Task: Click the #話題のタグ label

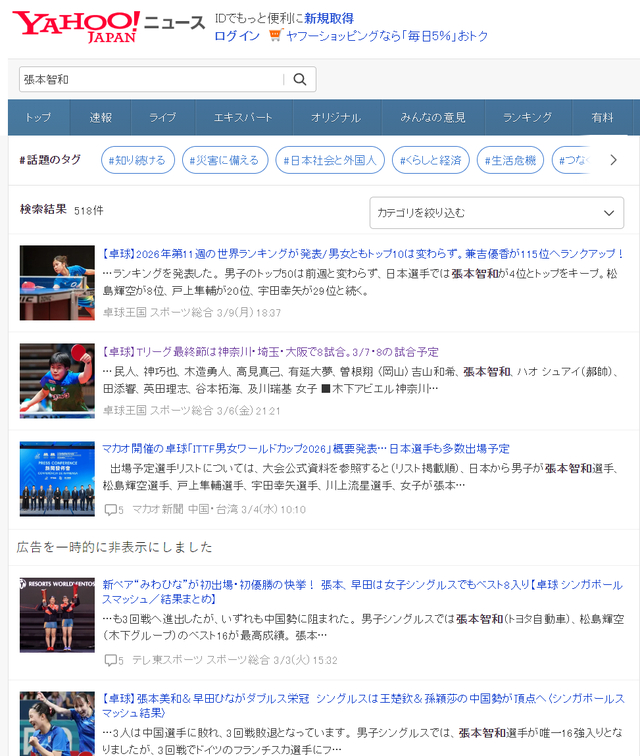Action: [x=50, y=160]
